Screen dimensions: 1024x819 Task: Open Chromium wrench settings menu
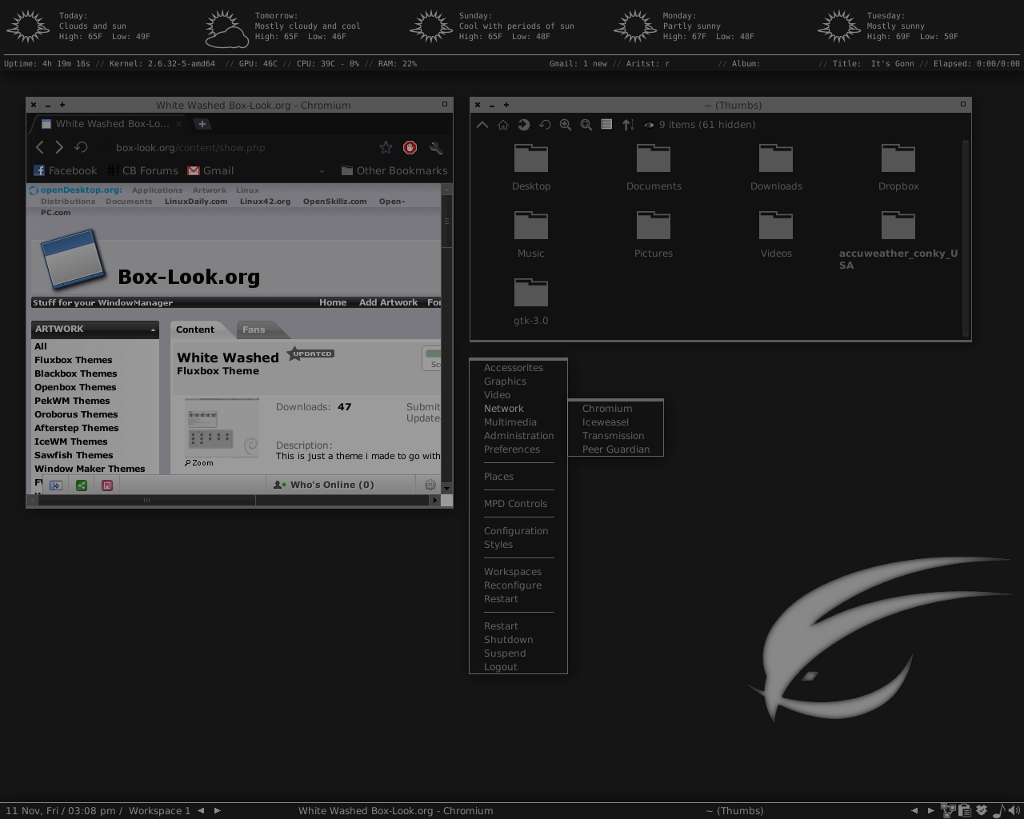[436, 148]
